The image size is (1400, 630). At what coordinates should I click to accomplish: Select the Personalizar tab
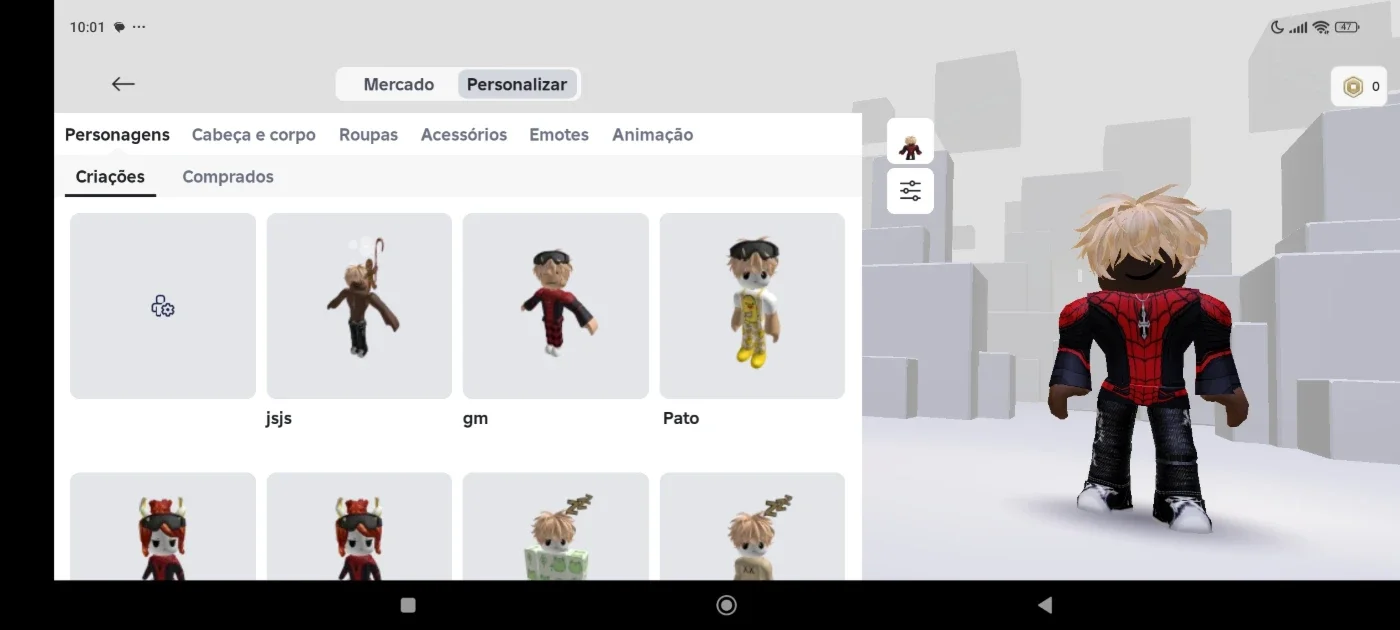517,84
